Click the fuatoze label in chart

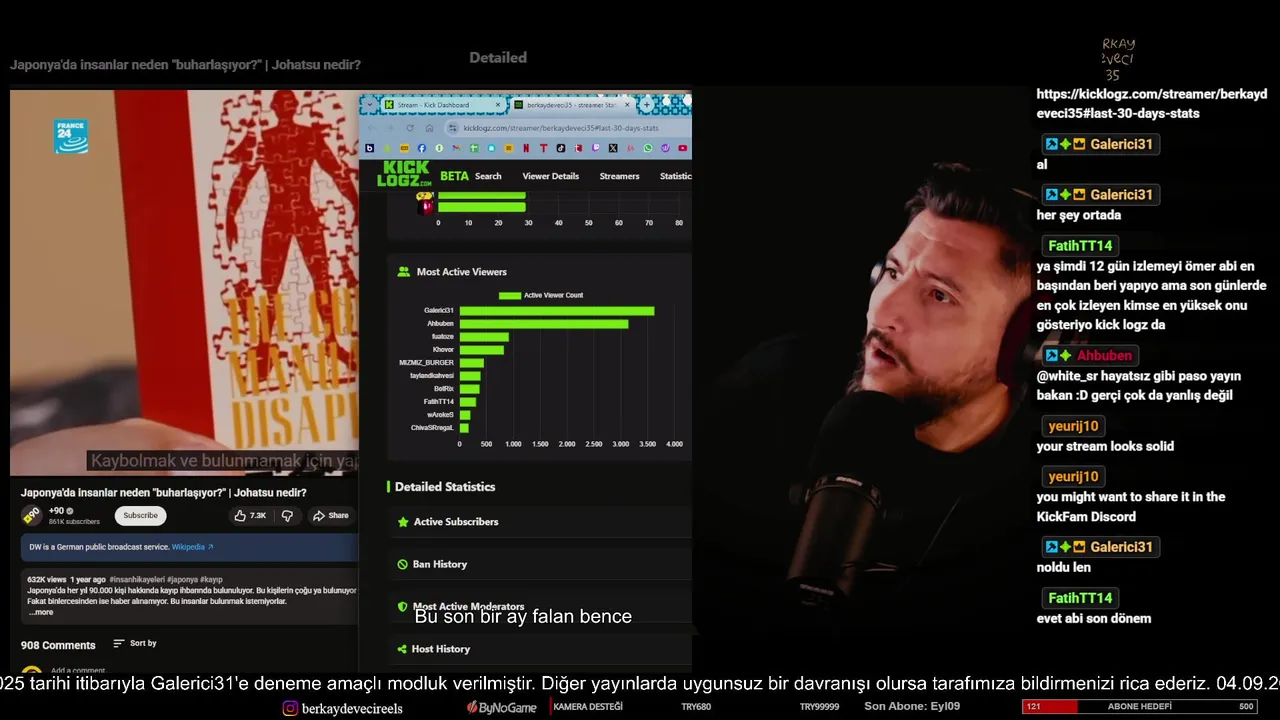click(x=442, y=337)
